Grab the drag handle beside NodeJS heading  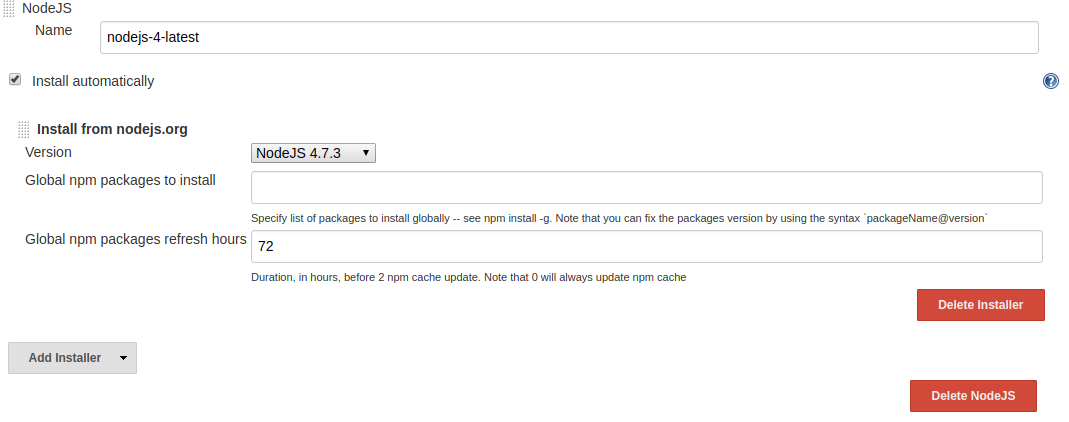[x=10, y=8]
